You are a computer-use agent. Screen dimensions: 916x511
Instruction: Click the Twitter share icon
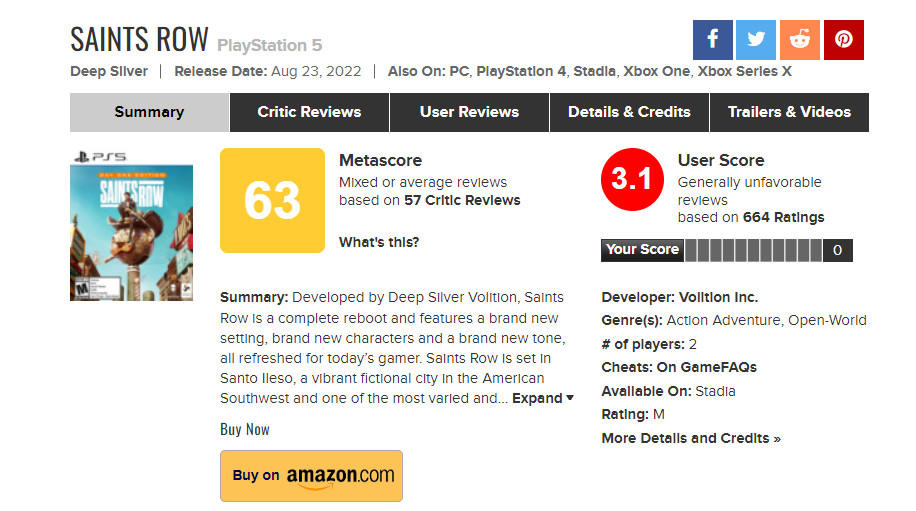click(756, 40)
